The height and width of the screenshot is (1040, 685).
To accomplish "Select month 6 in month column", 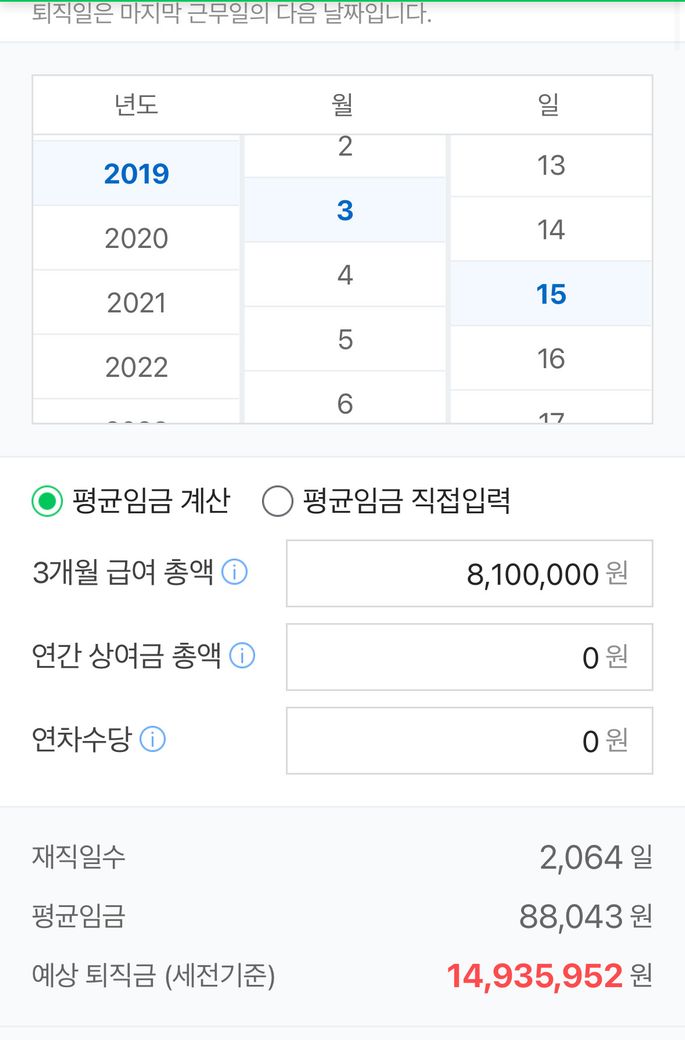I will click(345, 403).
